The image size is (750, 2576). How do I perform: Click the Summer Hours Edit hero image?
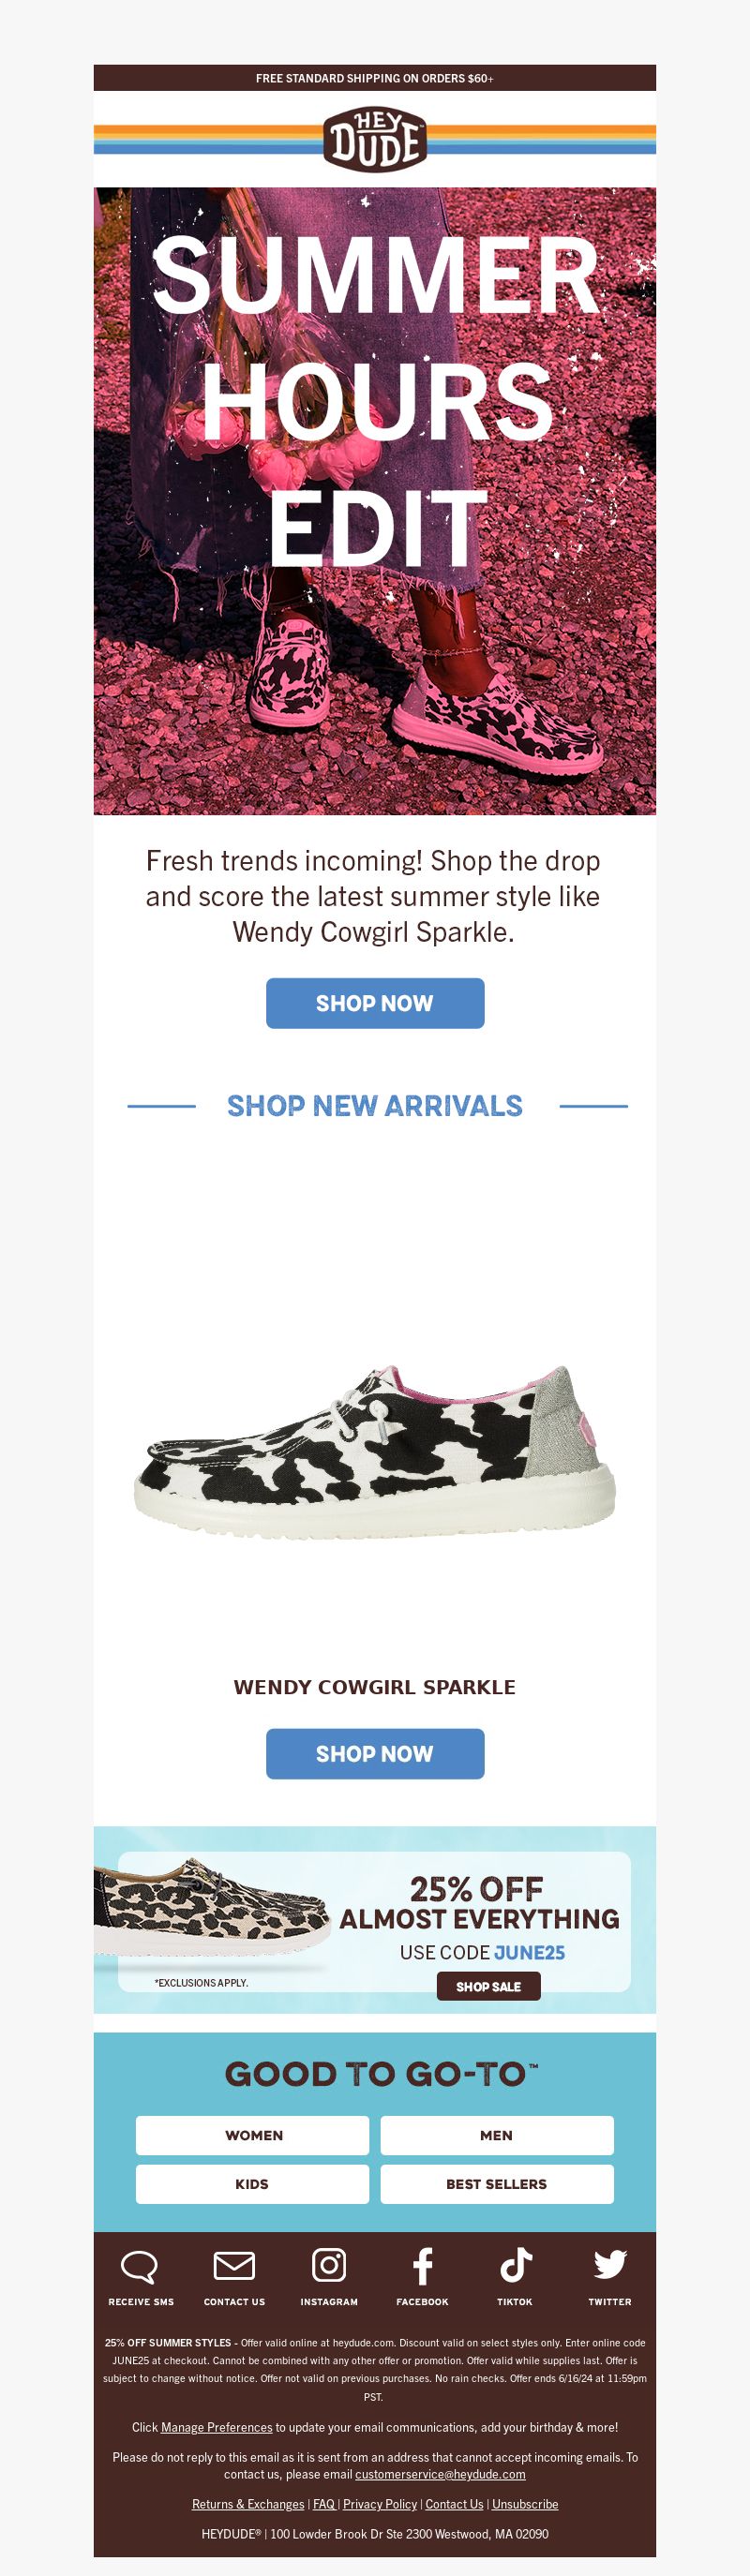(375, 501)
